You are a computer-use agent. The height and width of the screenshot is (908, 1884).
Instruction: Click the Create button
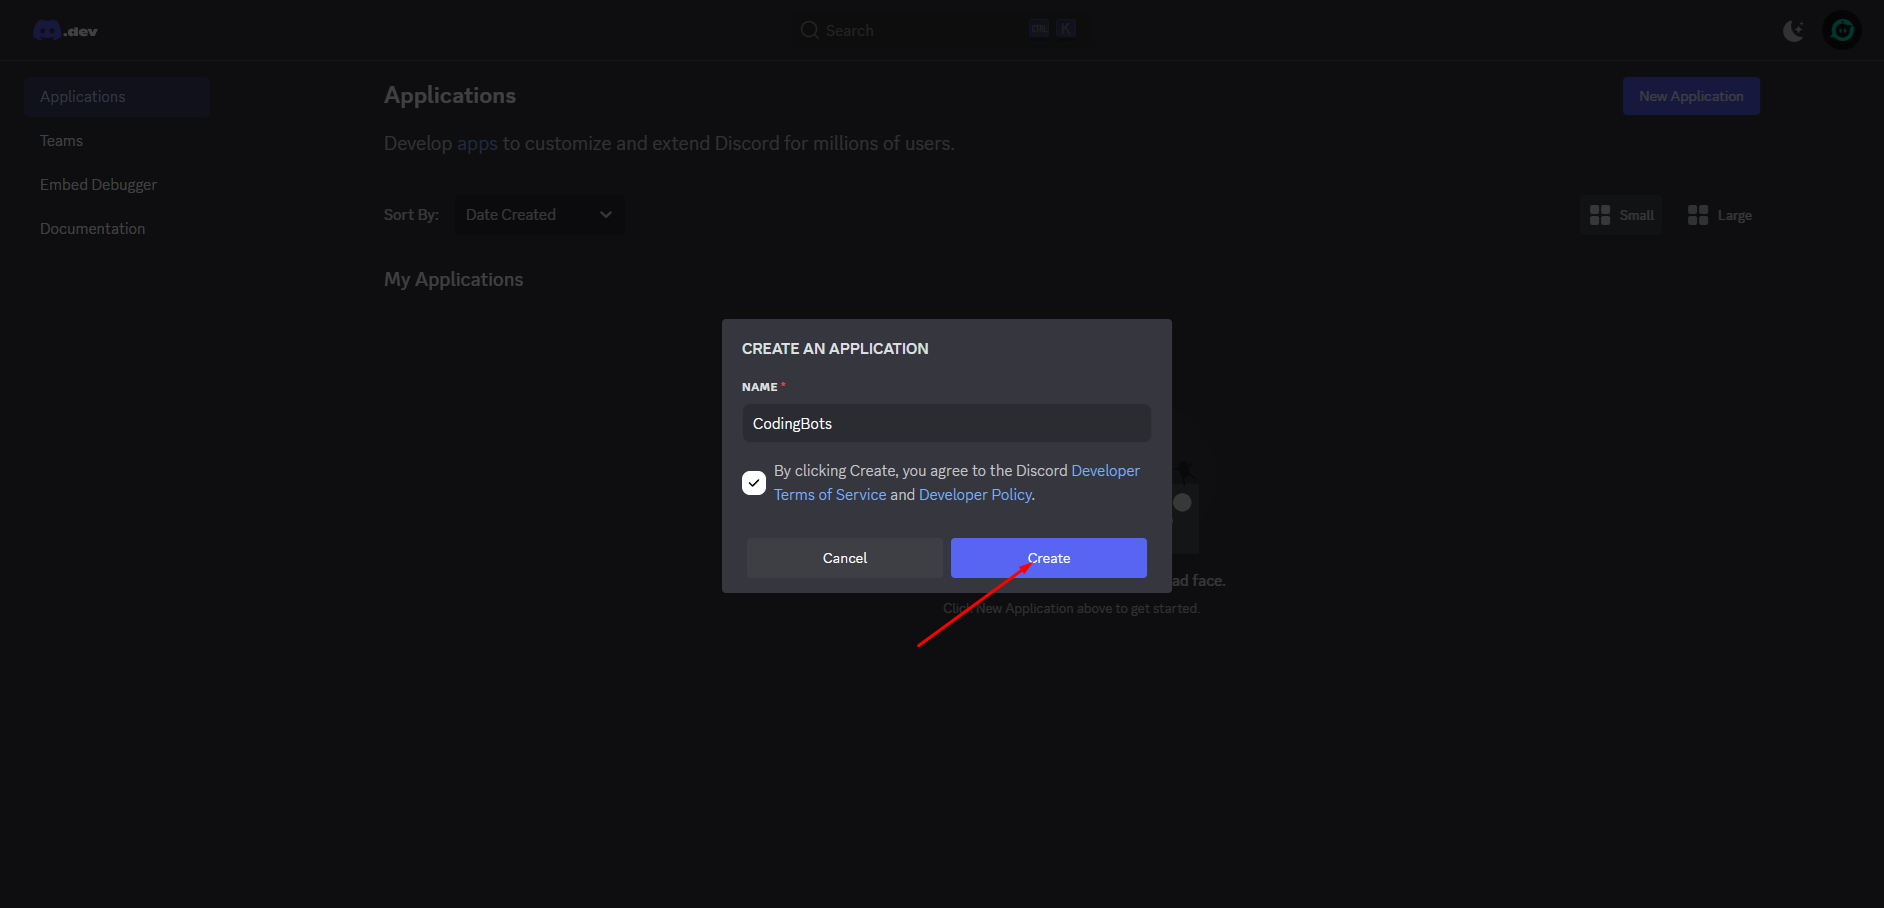tap(1049, 558)
